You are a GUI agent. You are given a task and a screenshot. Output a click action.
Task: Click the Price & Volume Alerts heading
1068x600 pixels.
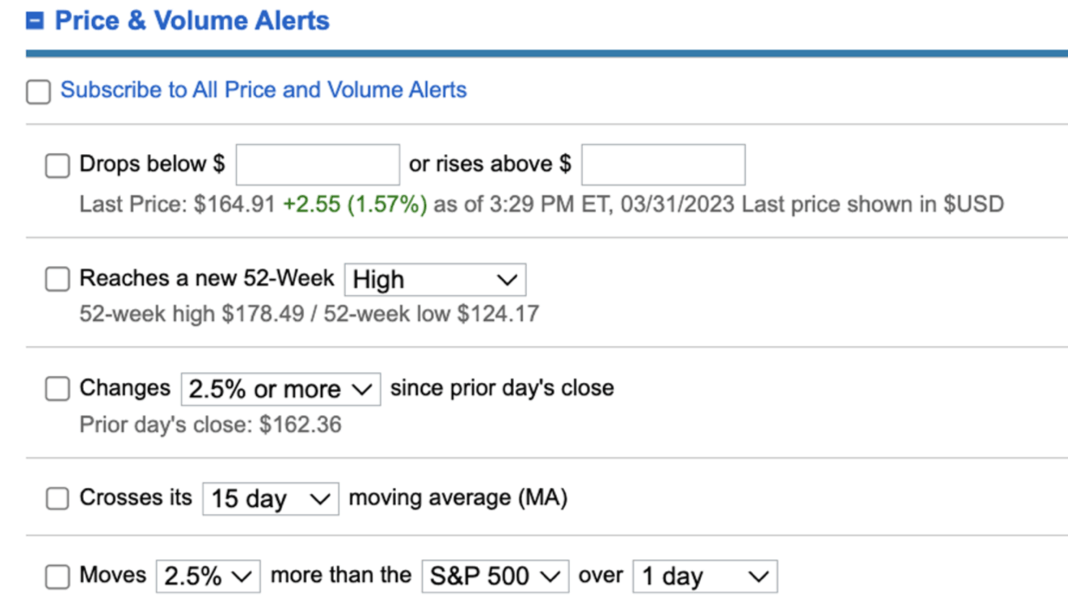tap(191, 21)
